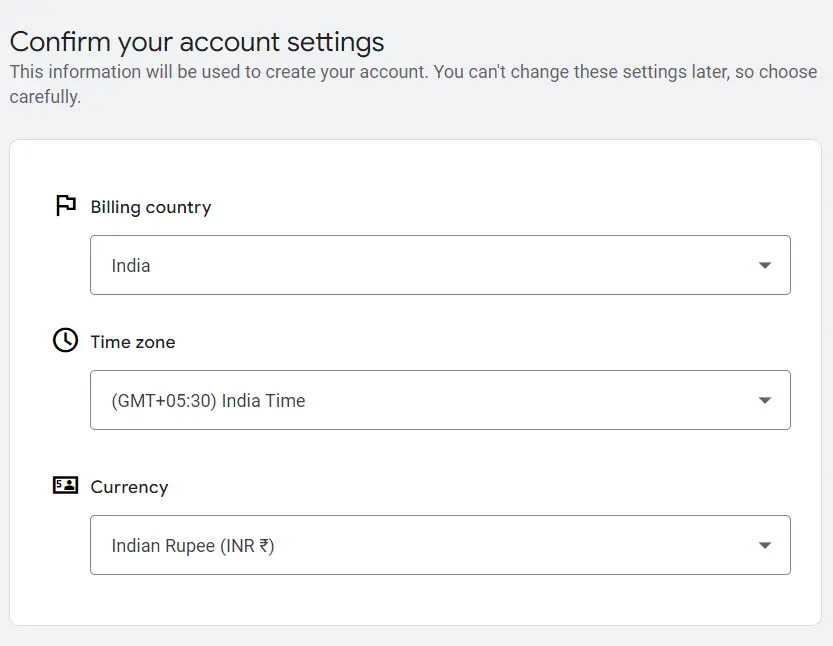
Task: Select the Currency label text
Action: tap(129, 487)
